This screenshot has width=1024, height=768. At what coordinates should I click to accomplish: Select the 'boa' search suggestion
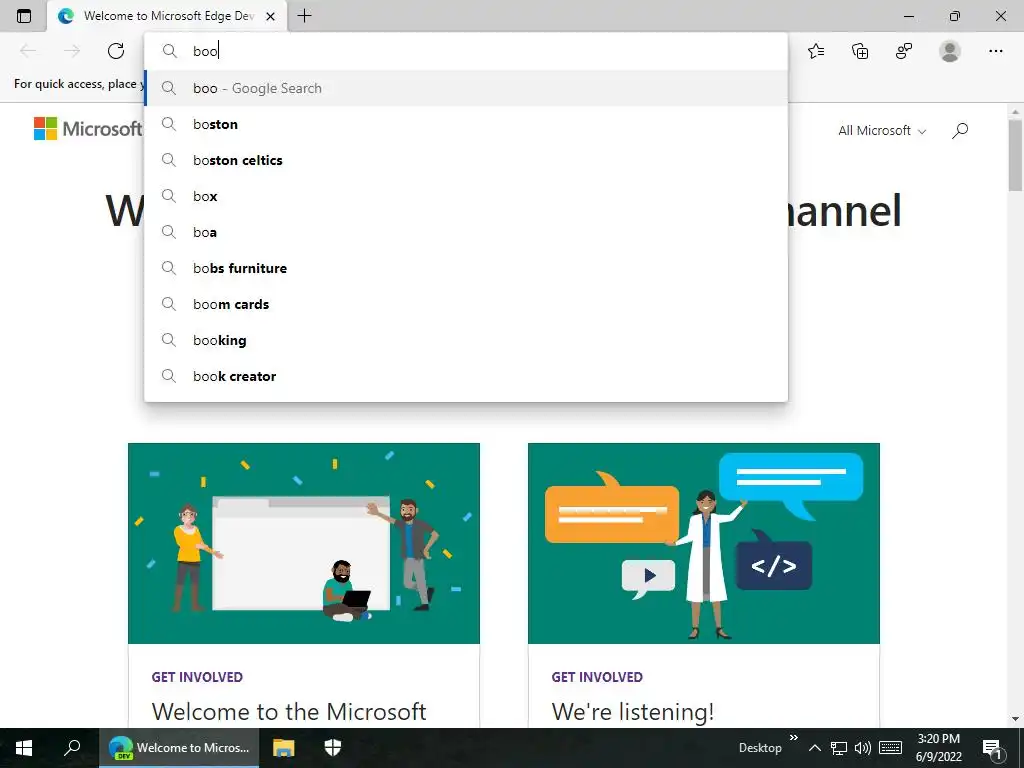pos(466,232)
